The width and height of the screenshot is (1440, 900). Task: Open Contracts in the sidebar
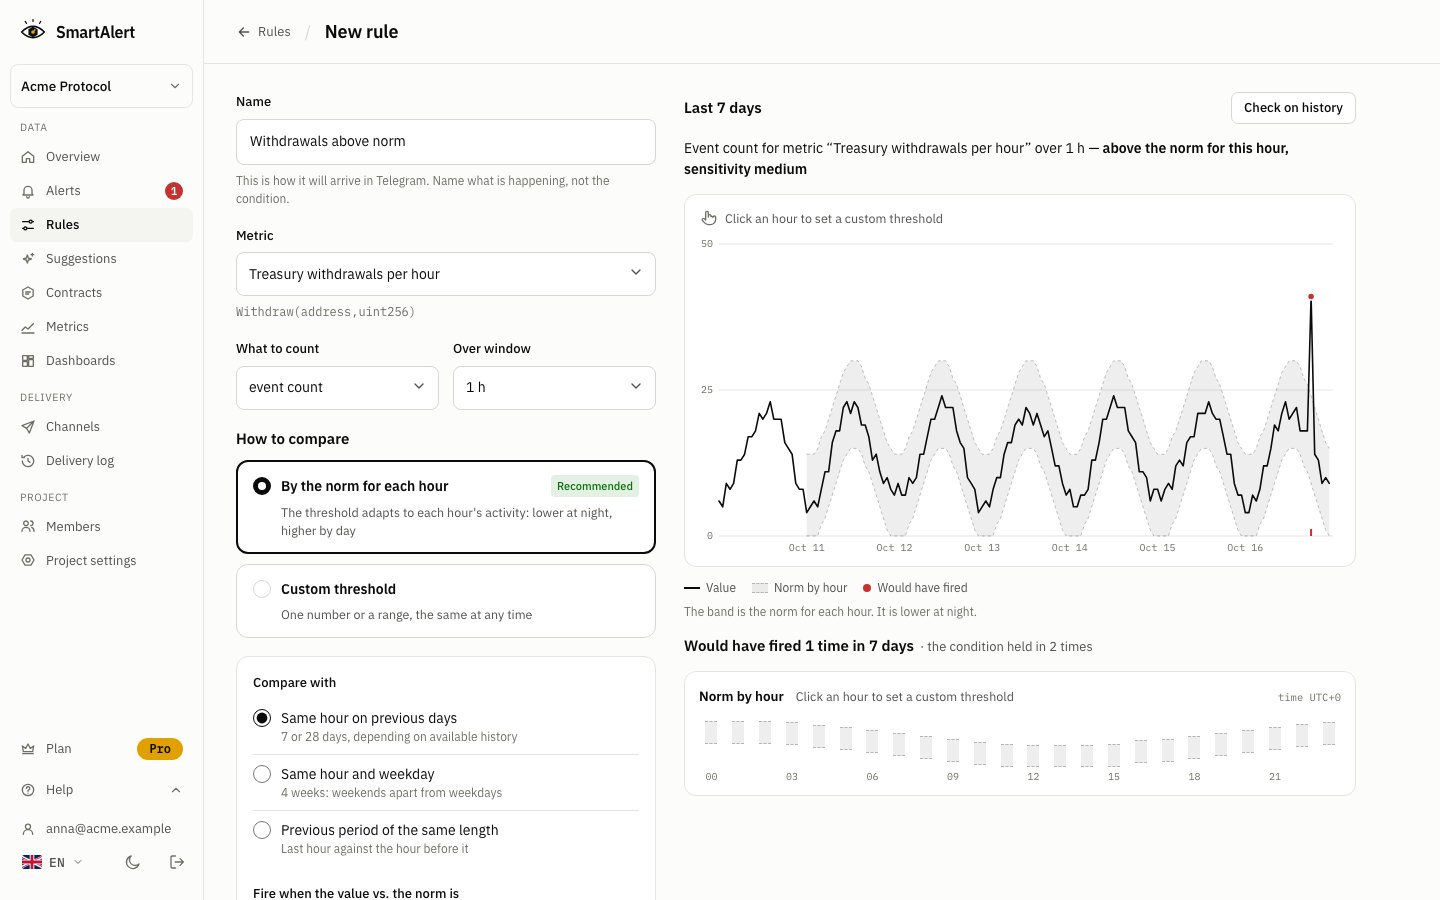point(101,293)
